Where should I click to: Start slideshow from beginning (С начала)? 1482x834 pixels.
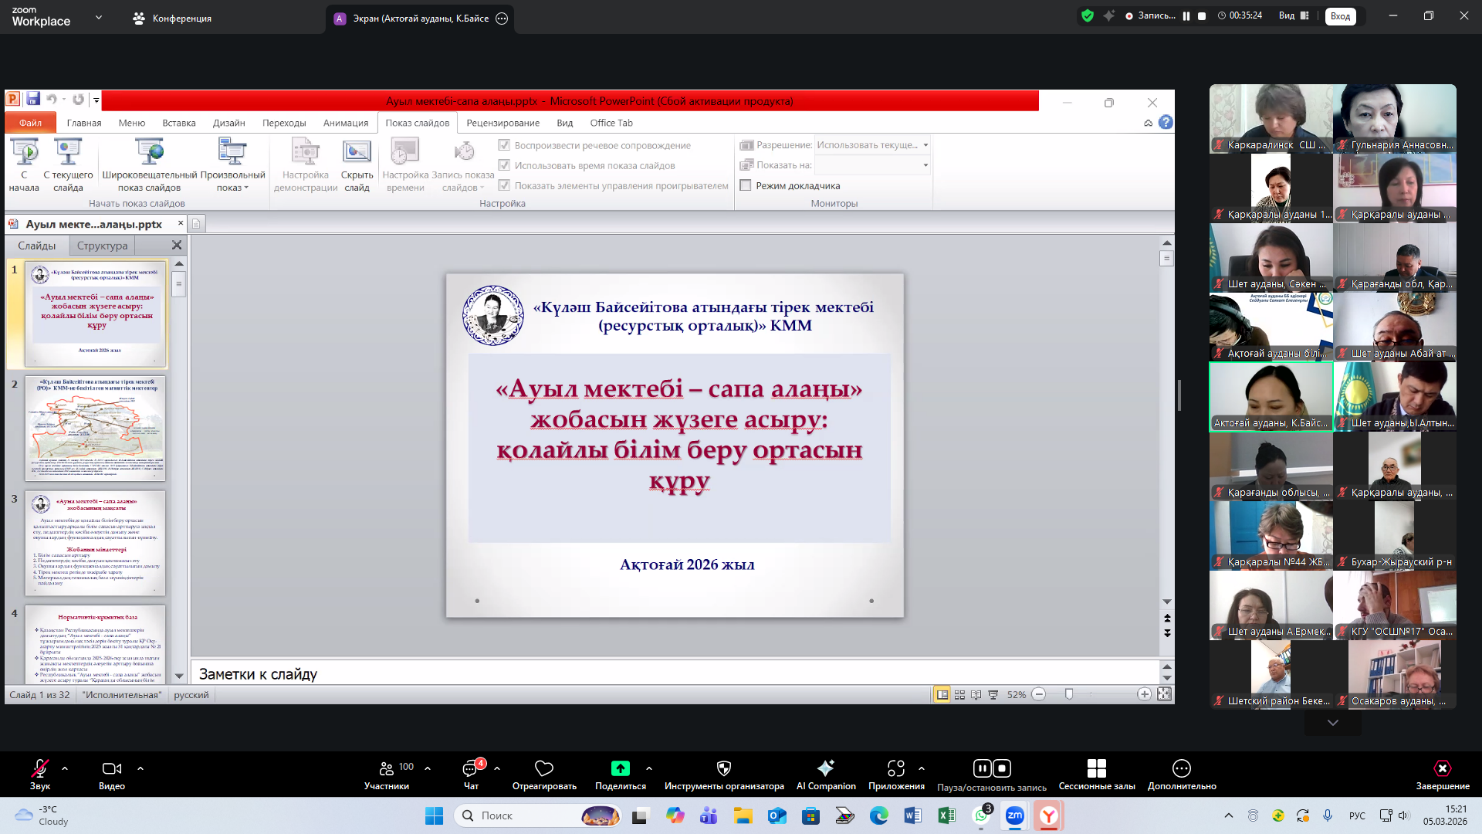25,165
